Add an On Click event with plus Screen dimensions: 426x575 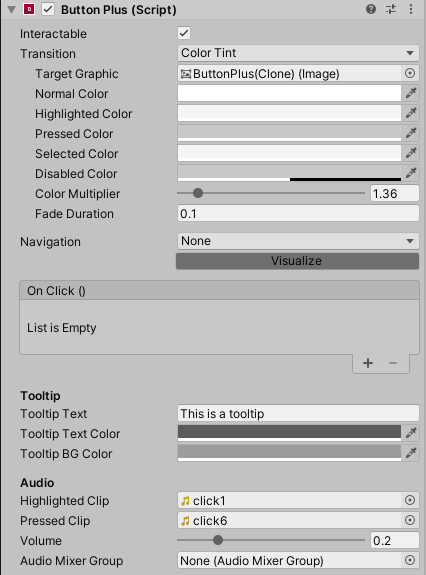[x=368, y=363]
